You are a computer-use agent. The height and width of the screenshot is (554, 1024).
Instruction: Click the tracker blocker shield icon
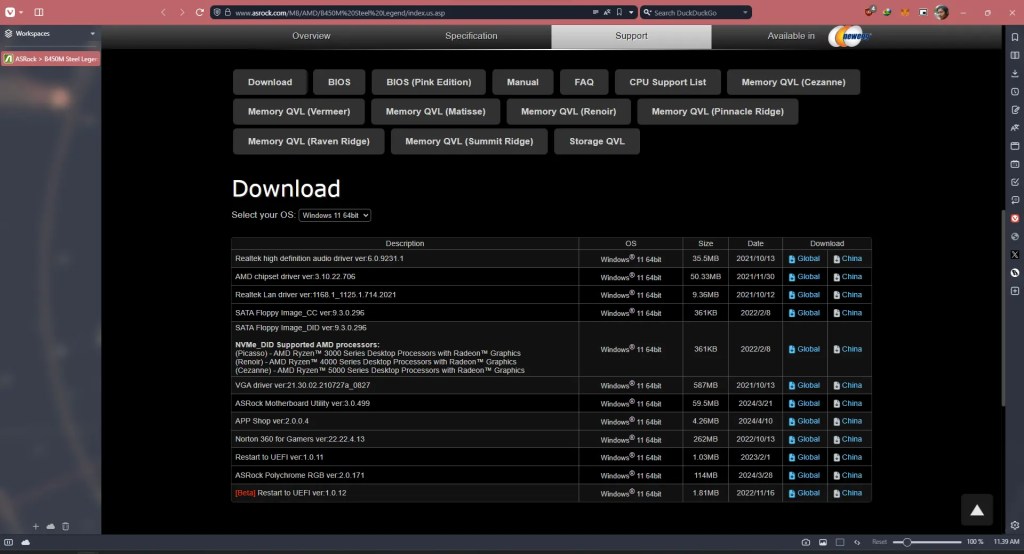point(217,12)
